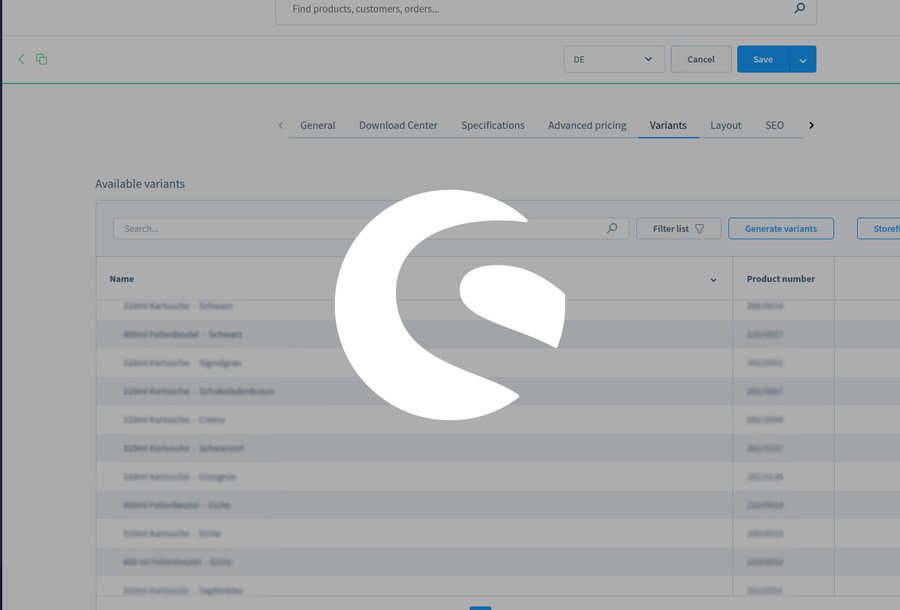Open the Advanced pricing tab
Screen dimensions: 900x610
586,125
